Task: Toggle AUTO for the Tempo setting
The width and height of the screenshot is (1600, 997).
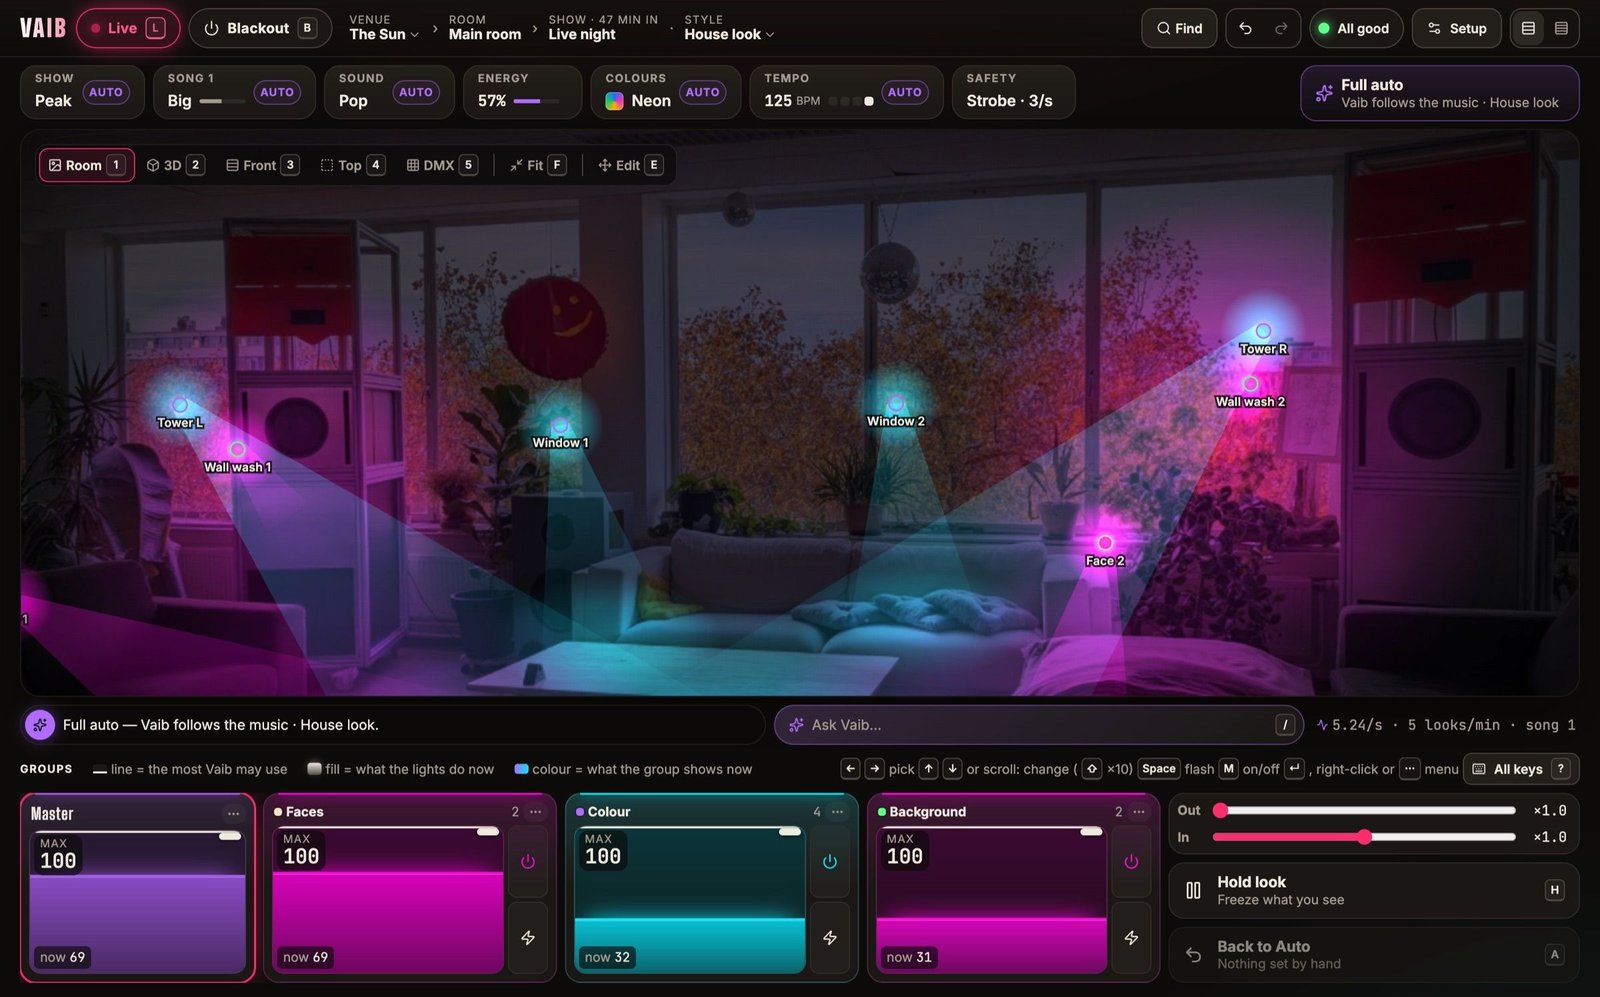Action: coord(905,92)
